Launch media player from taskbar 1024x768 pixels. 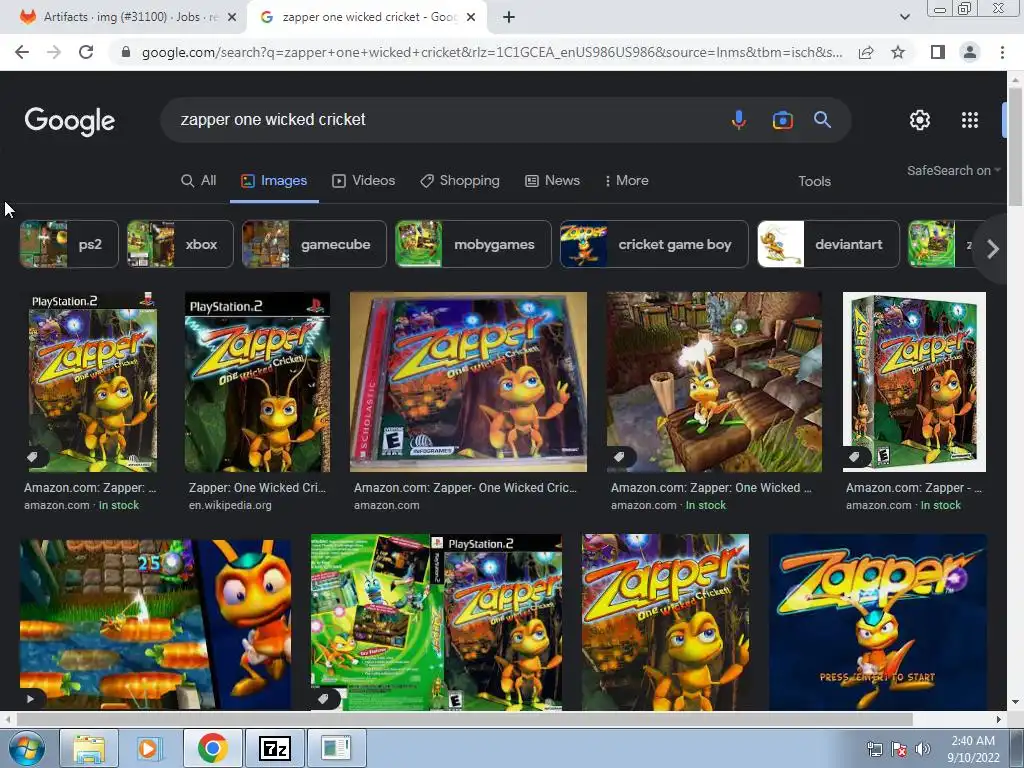click(148, 748)
